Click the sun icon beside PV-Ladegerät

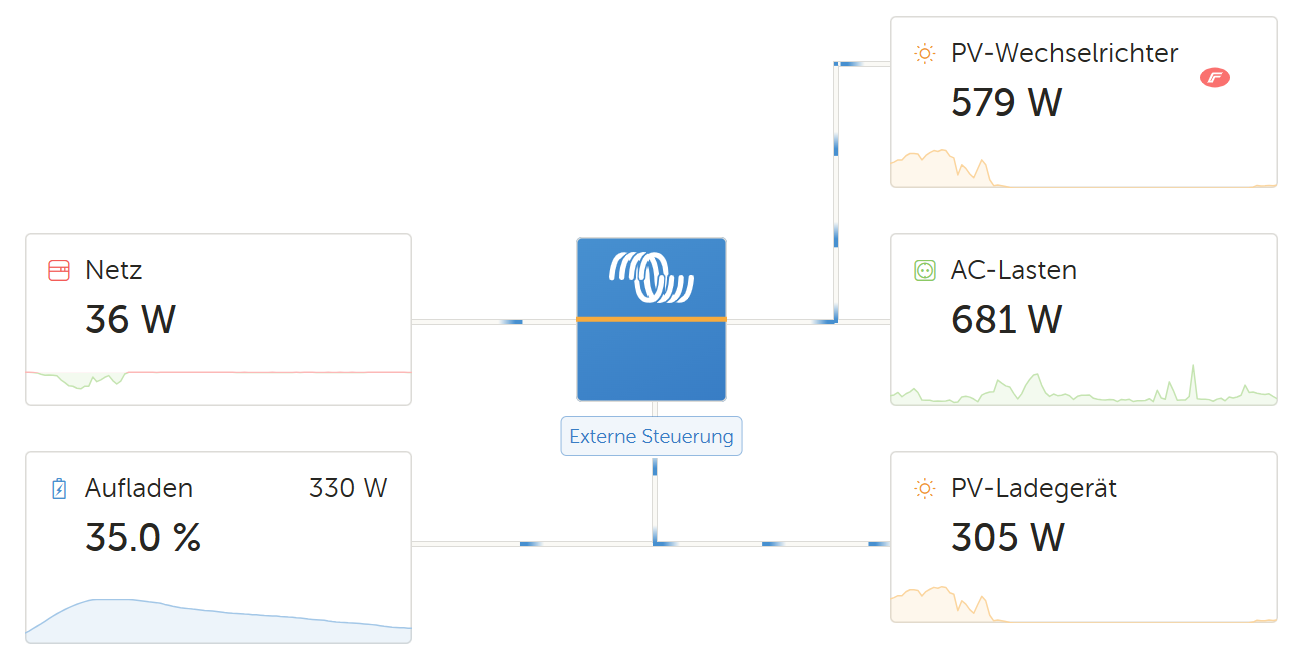pos(925,489)
